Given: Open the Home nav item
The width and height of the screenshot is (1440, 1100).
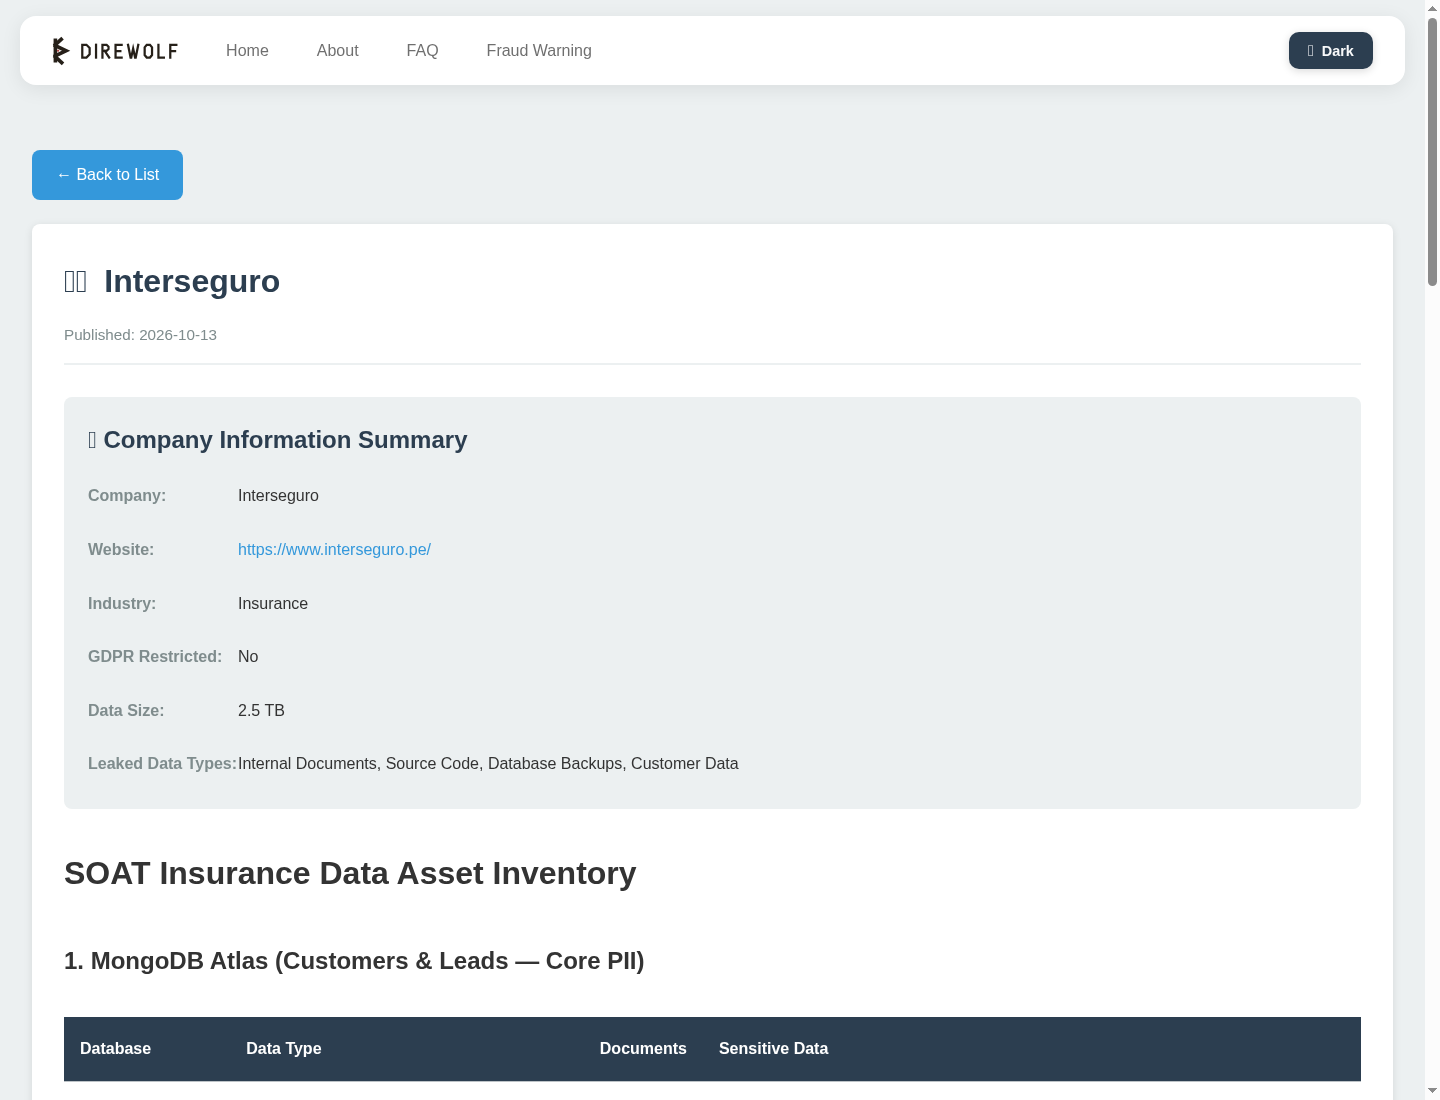Looking at the screenshot, I should pos(247,51).
